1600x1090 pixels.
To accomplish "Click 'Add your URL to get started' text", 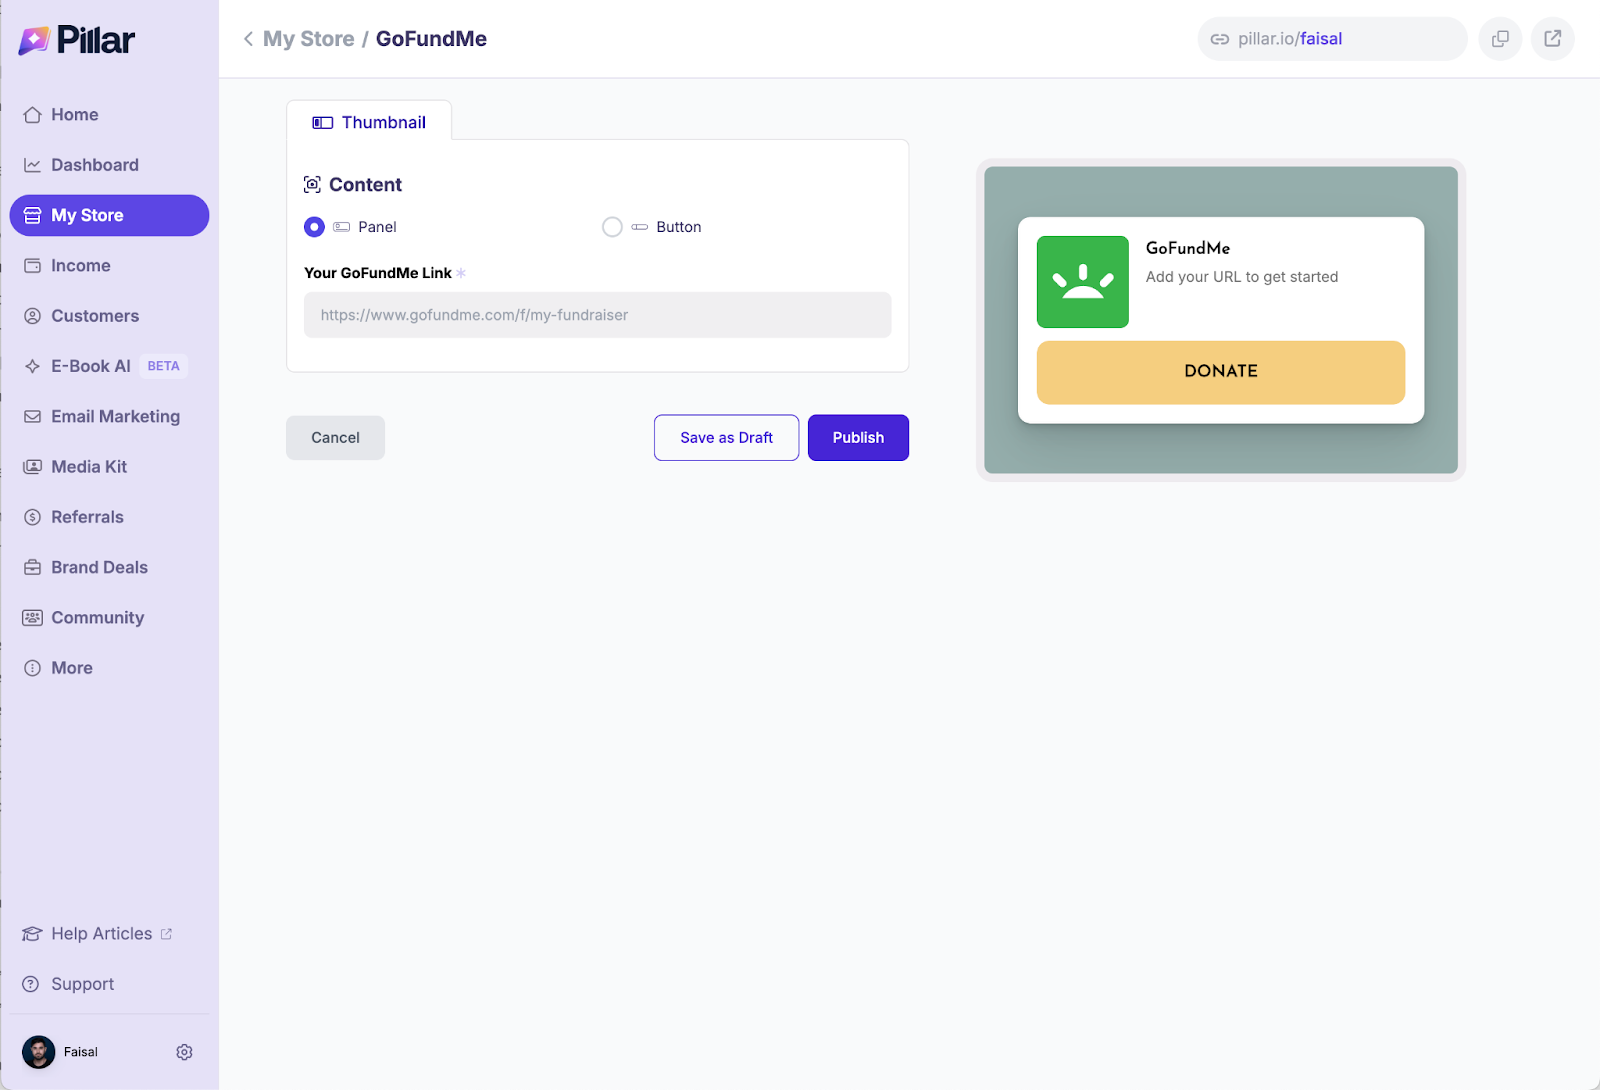I will (1241, 277).
